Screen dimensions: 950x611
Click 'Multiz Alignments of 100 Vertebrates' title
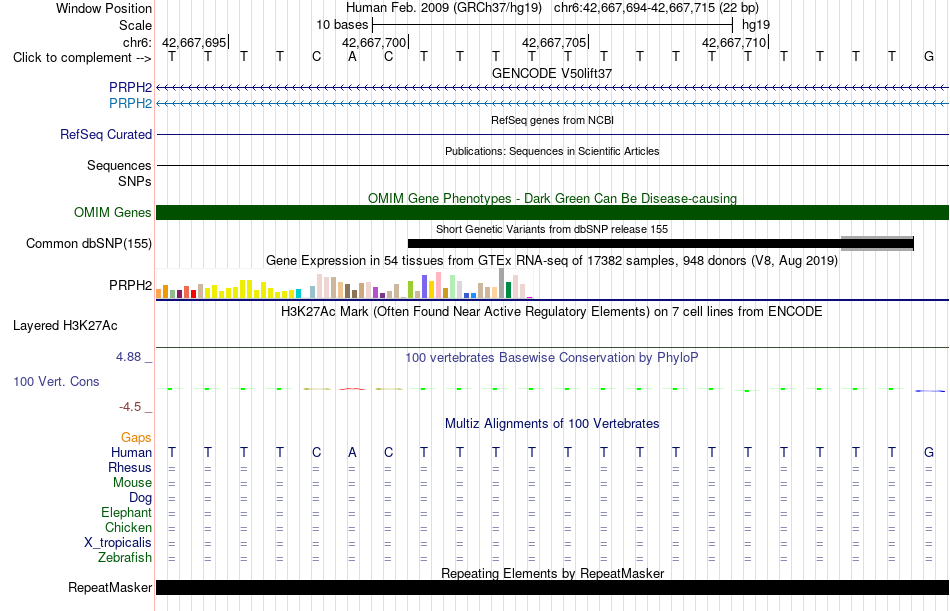tap(552, 423)
